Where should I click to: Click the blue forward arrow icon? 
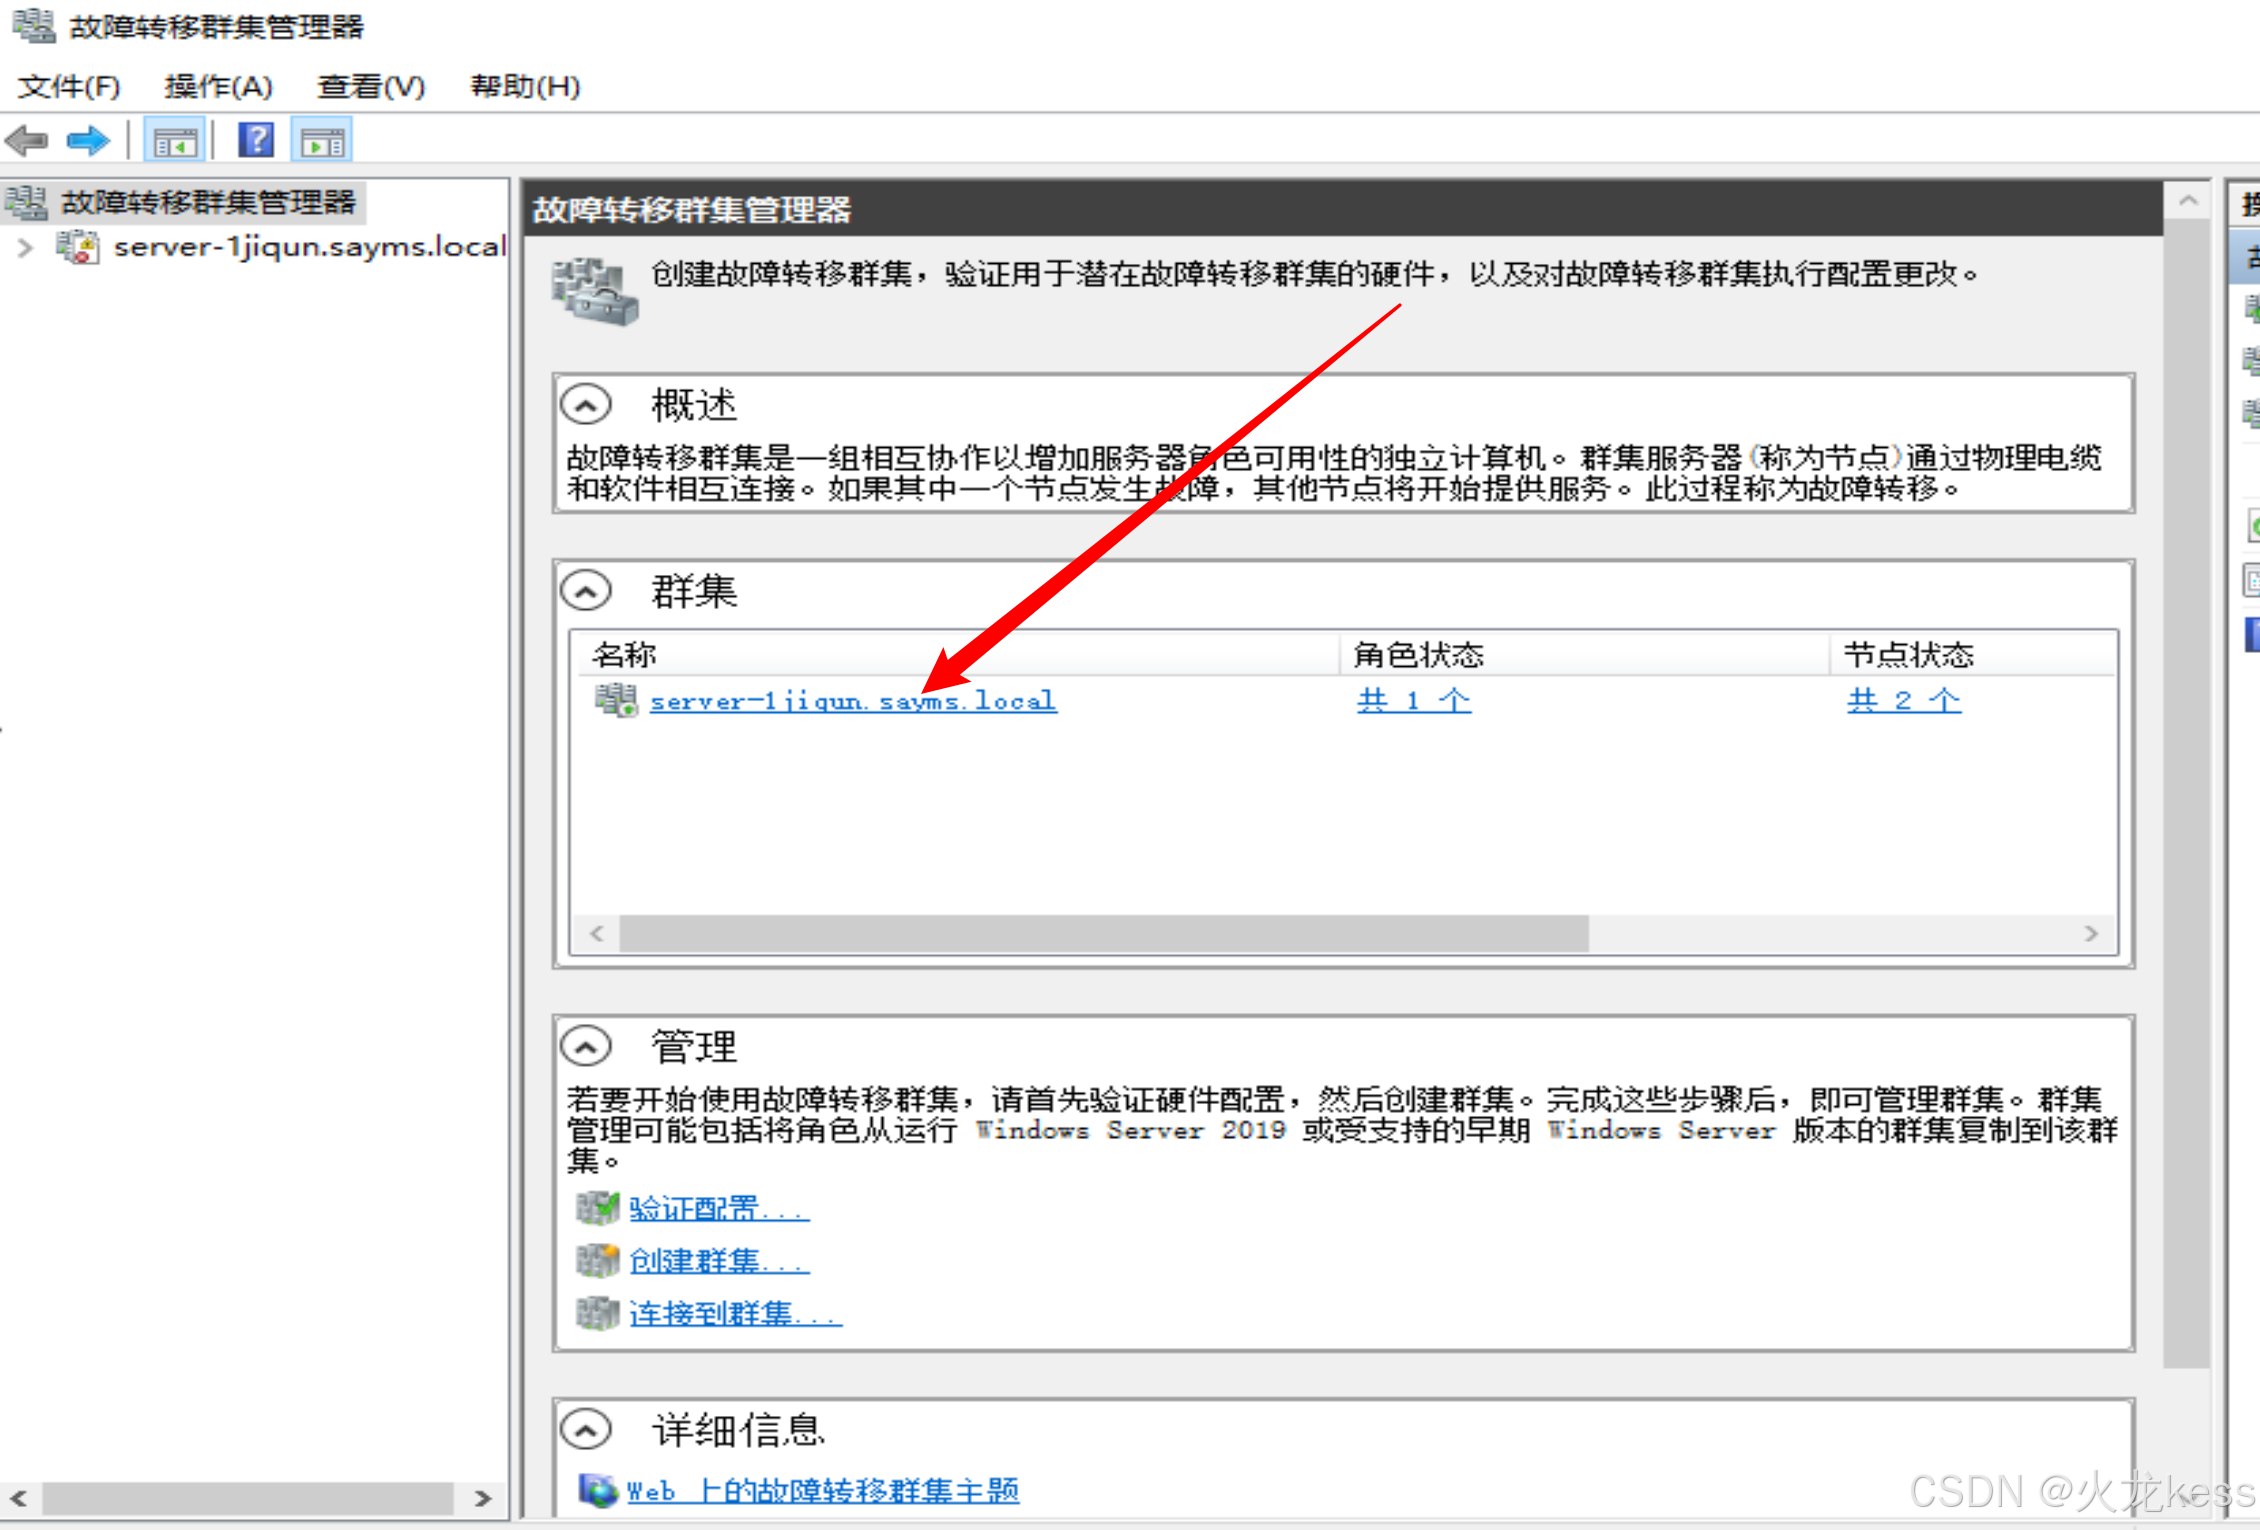88,141
